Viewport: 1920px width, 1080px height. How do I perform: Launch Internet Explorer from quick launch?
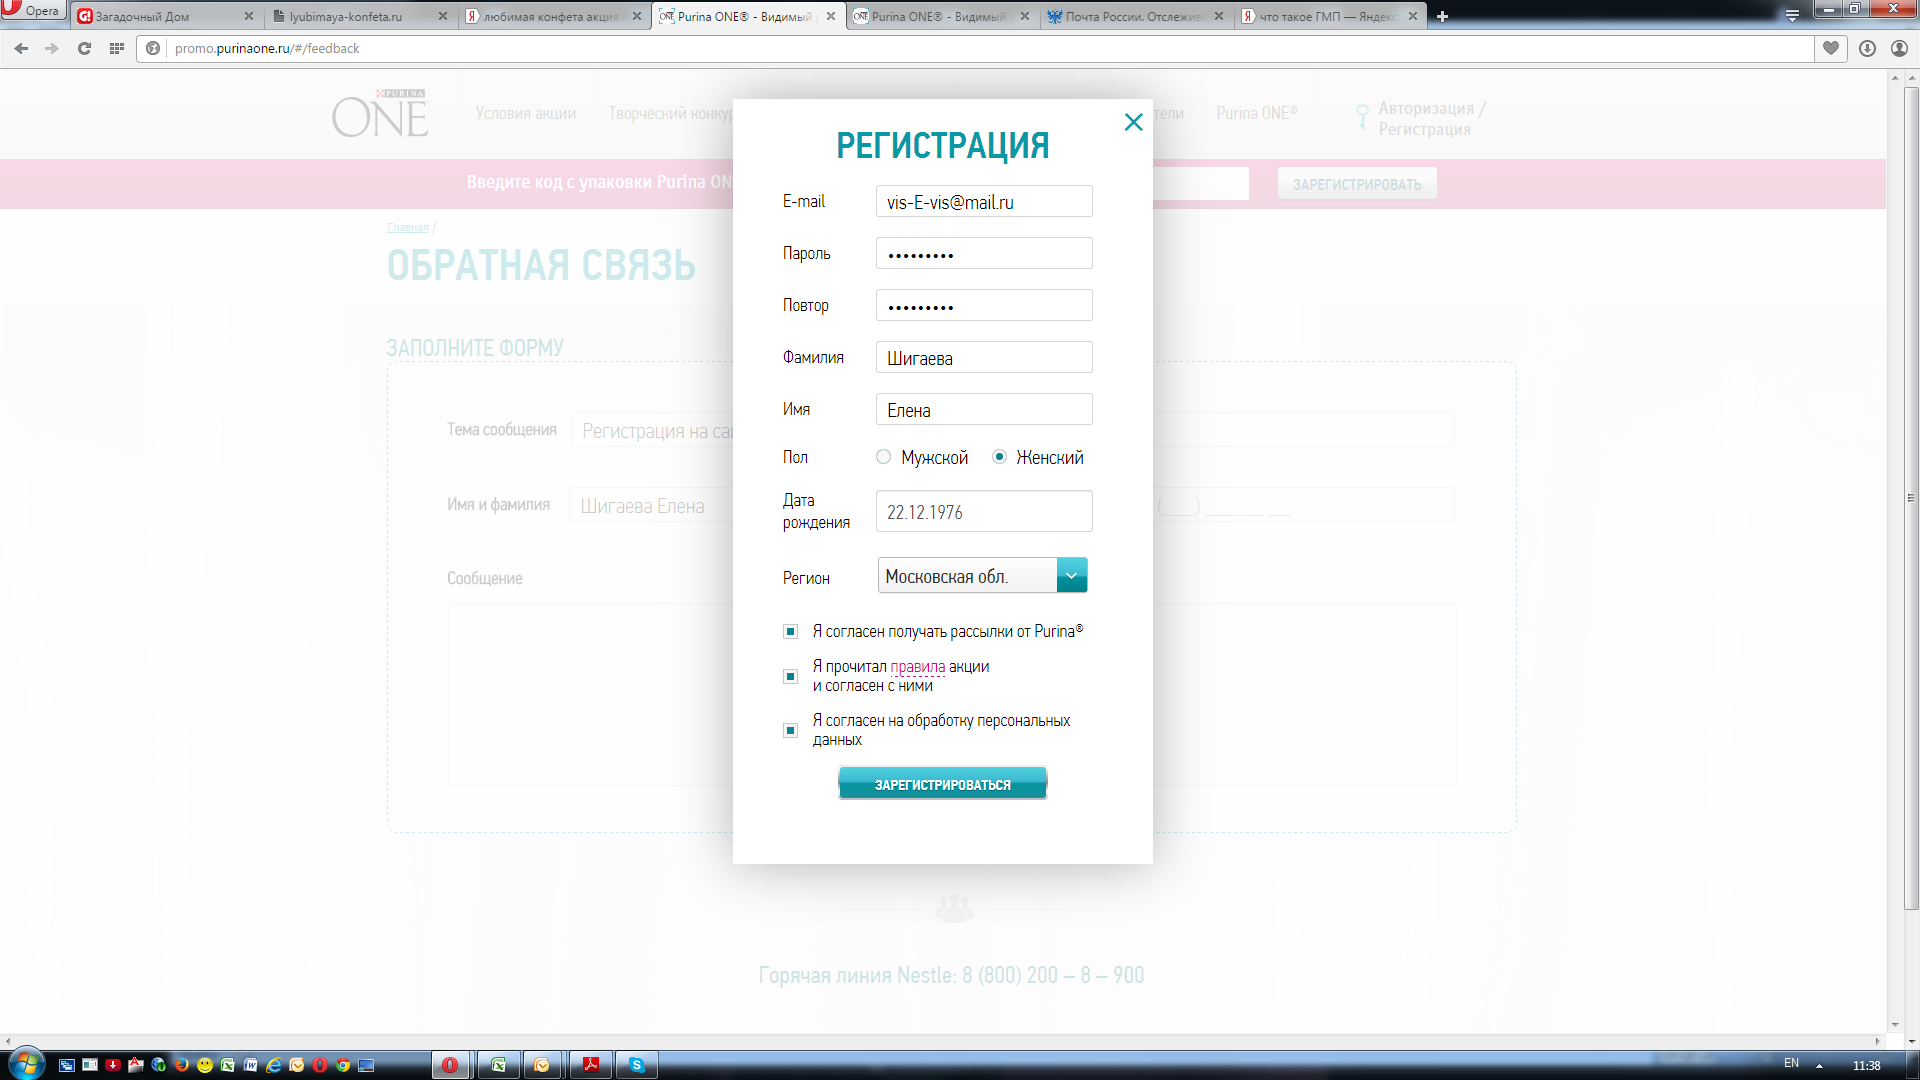[x=274, y=1065]
